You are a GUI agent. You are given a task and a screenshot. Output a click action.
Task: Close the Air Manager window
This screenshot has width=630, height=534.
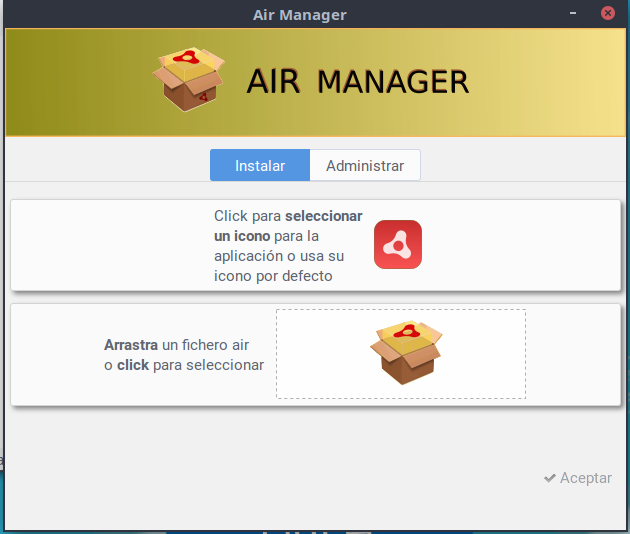[x=608, y=13]
